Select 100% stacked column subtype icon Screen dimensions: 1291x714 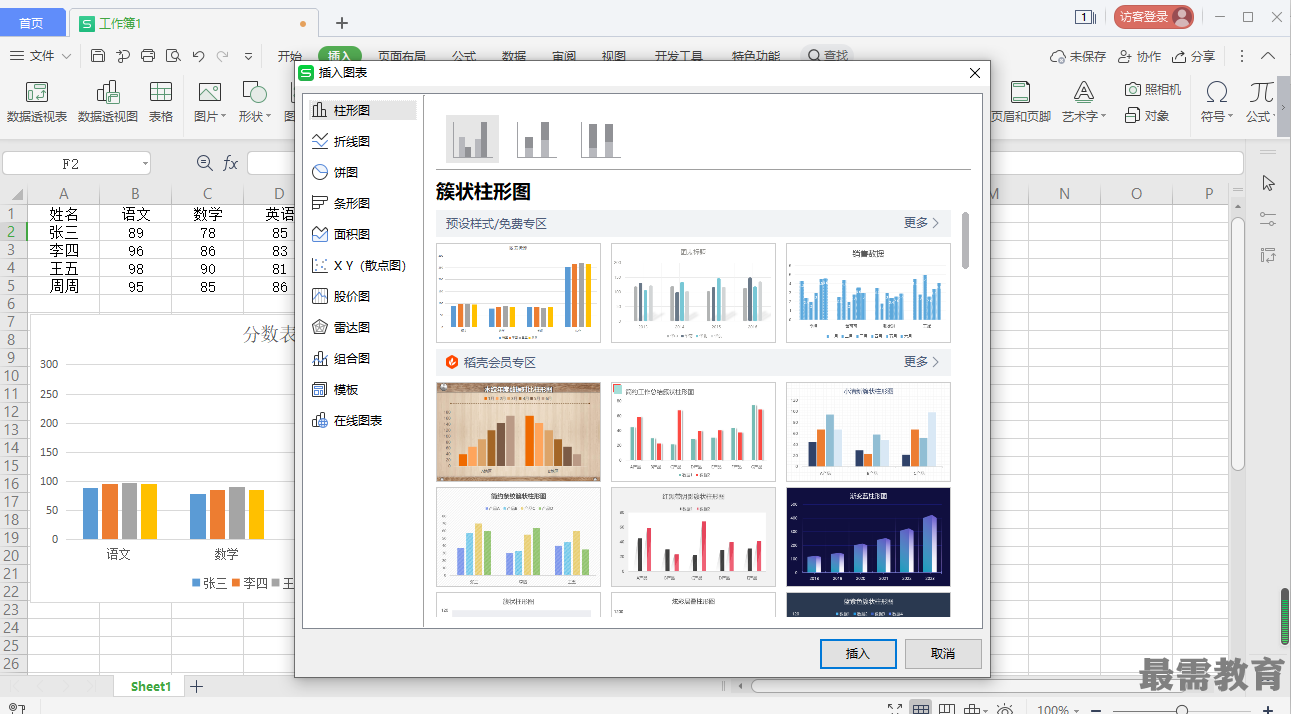601,138
